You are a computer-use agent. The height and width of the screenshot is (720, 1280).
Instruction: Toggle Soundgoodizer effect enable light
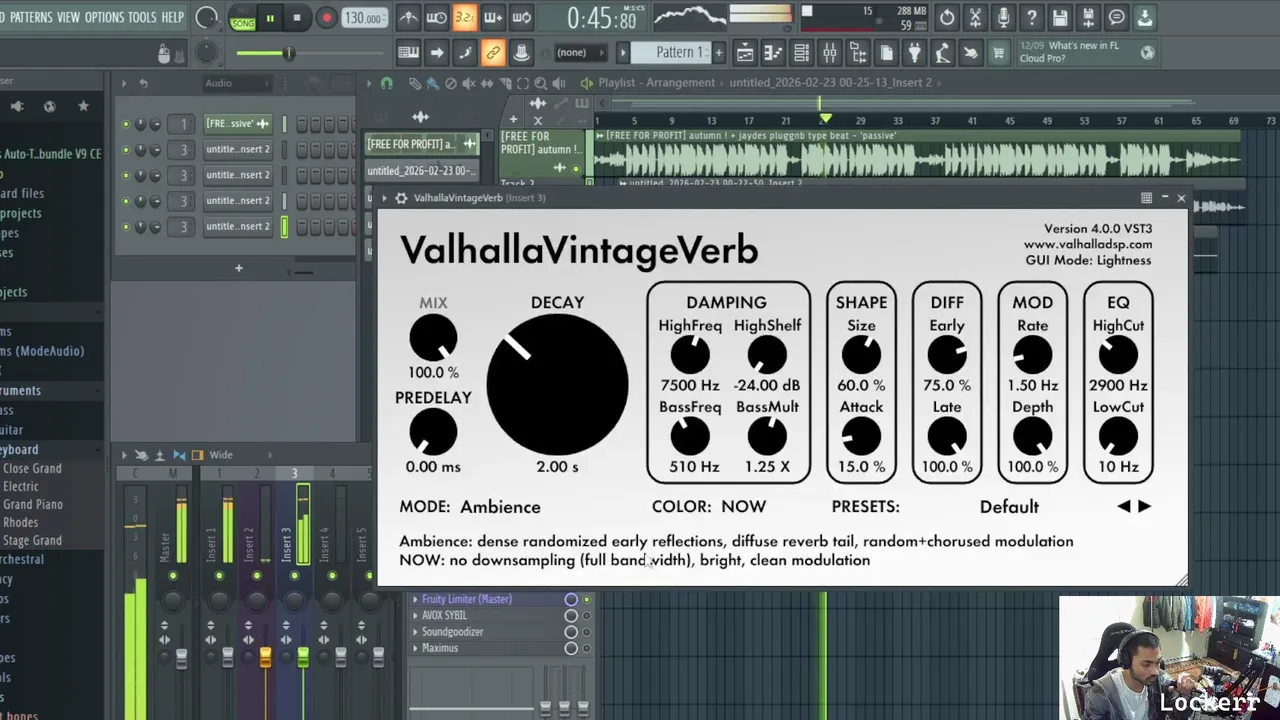[587, 632]
